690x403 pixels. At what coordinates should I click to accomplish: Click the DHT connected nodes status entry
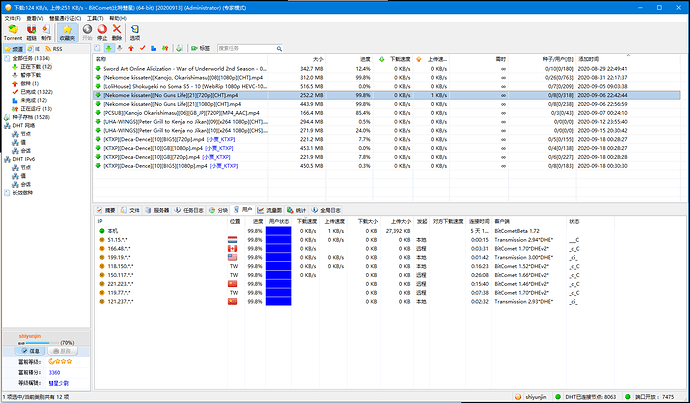[586, 397]
